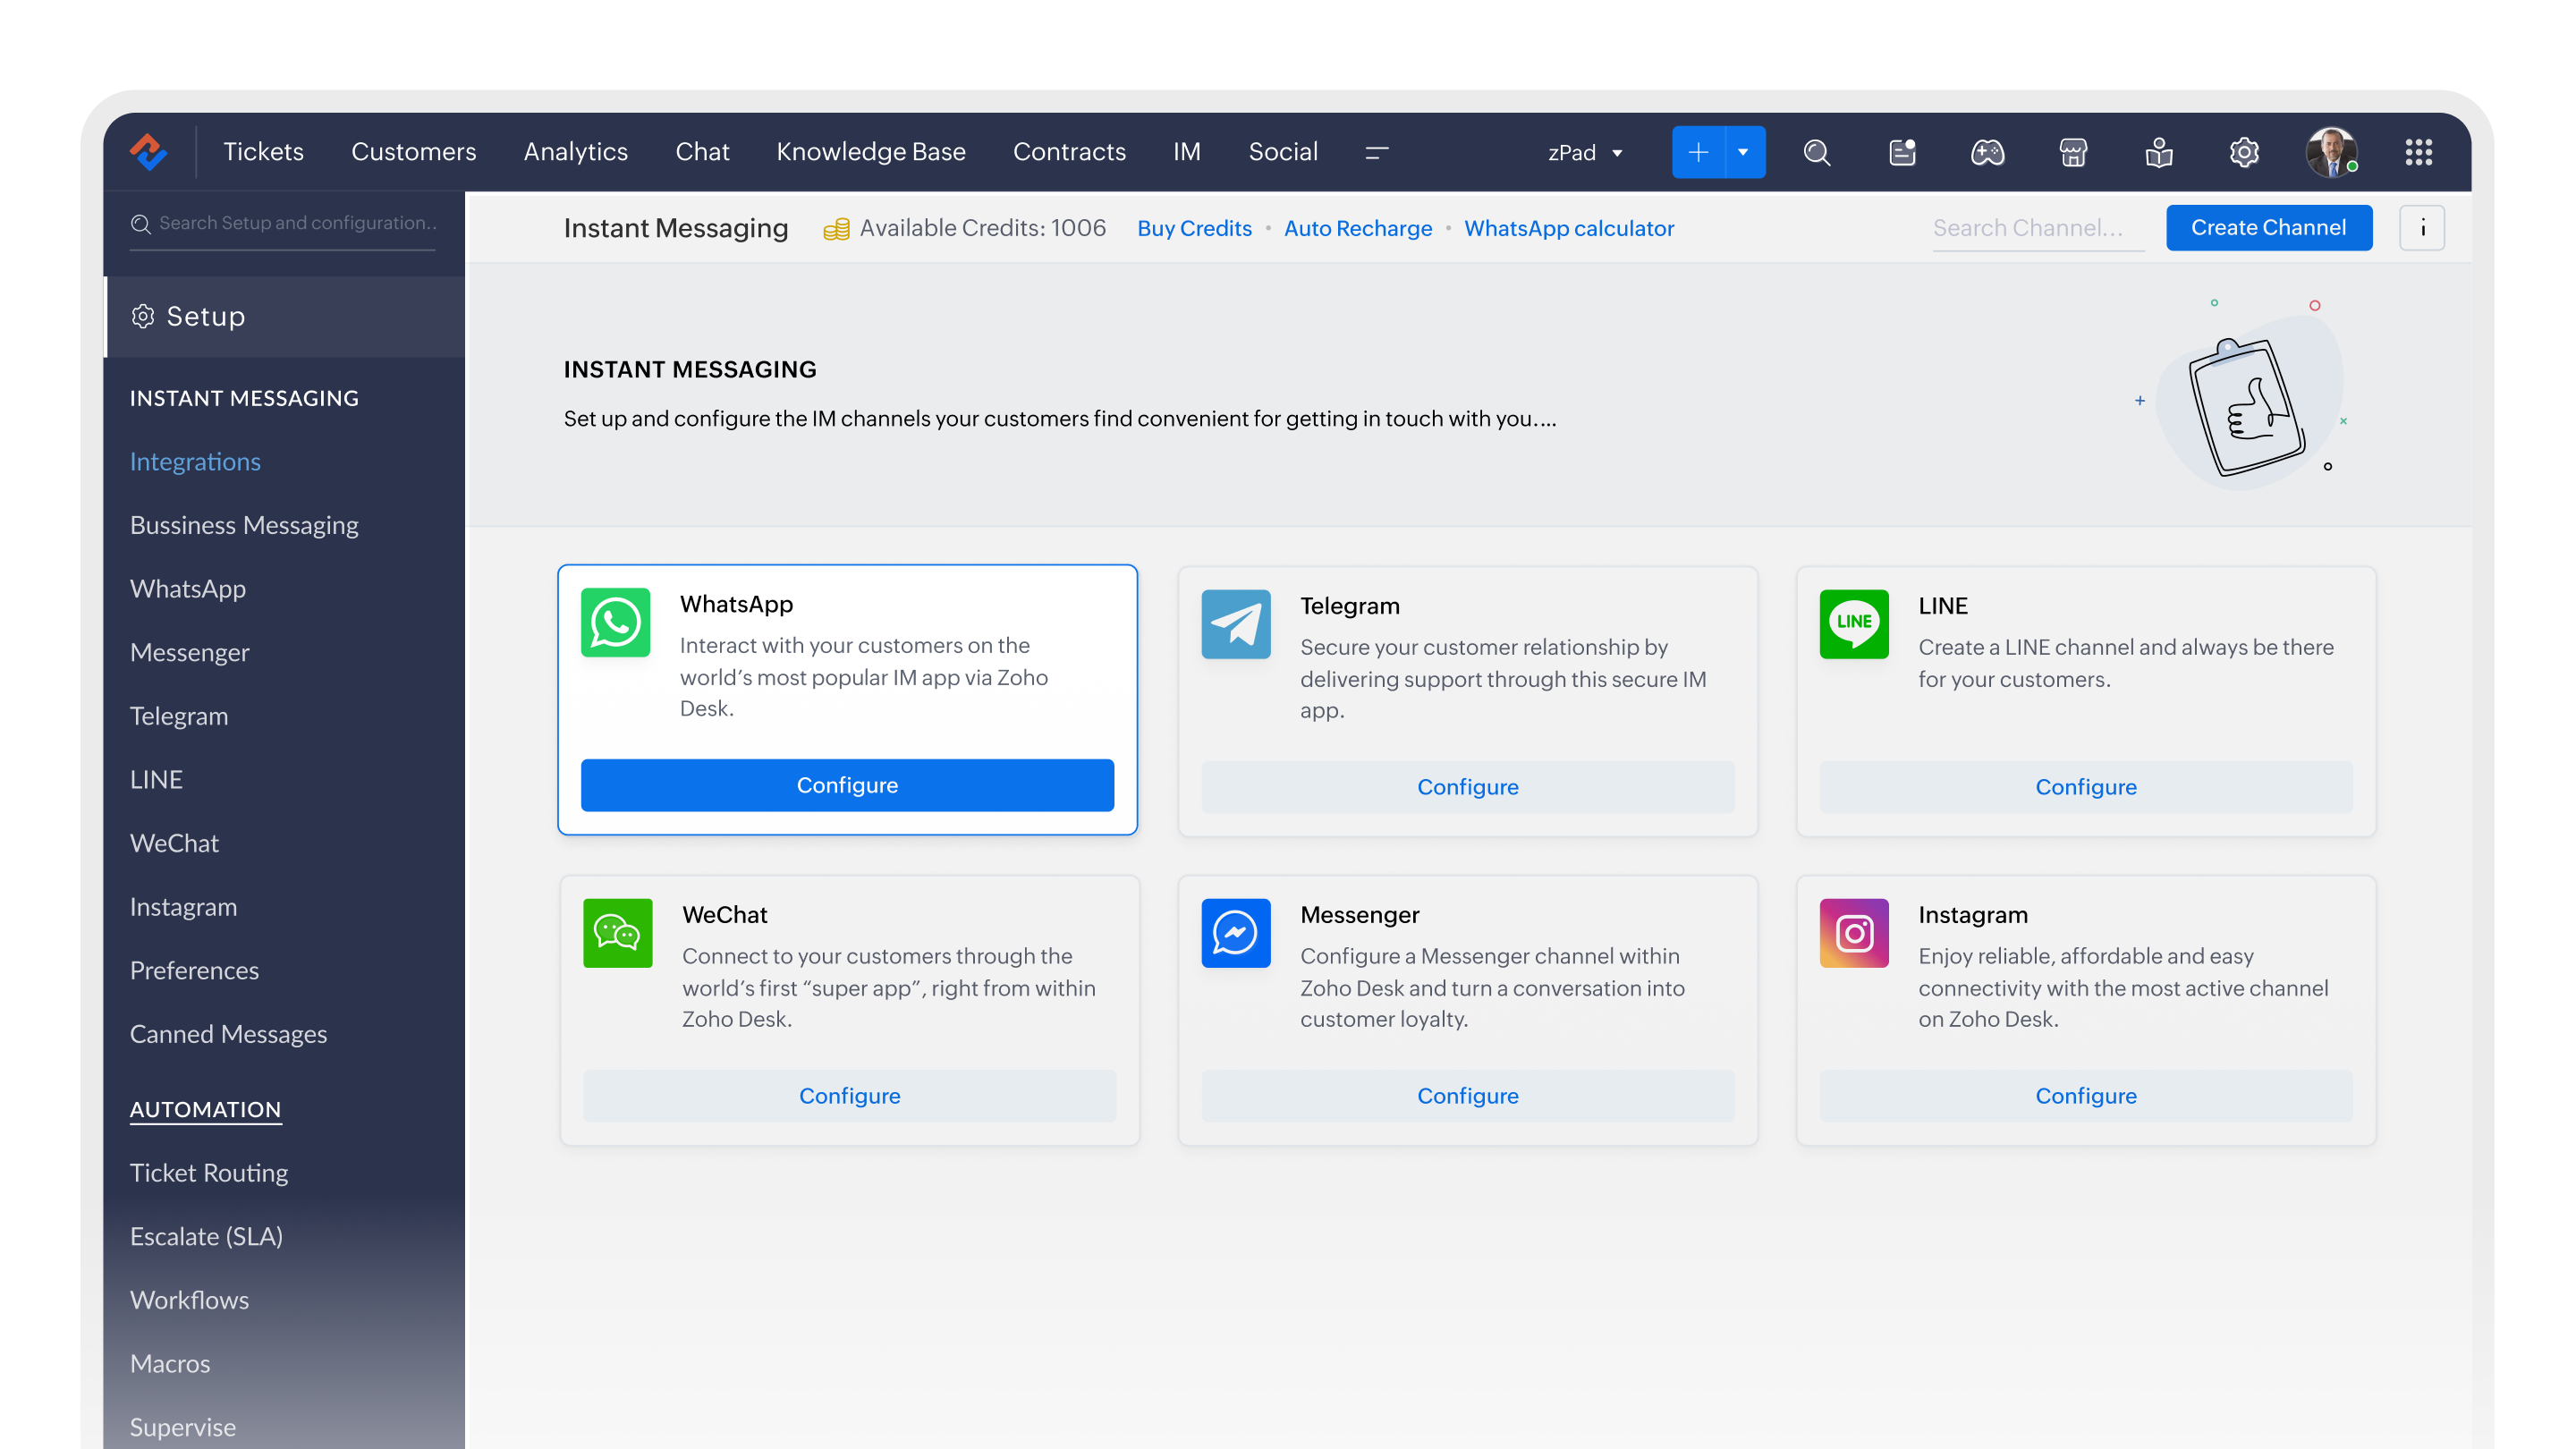The height and width of the screenshot is (1449, 2576).
Task: Click the coins credits icon
Action: pyautogui.click(x=836, y=229)
